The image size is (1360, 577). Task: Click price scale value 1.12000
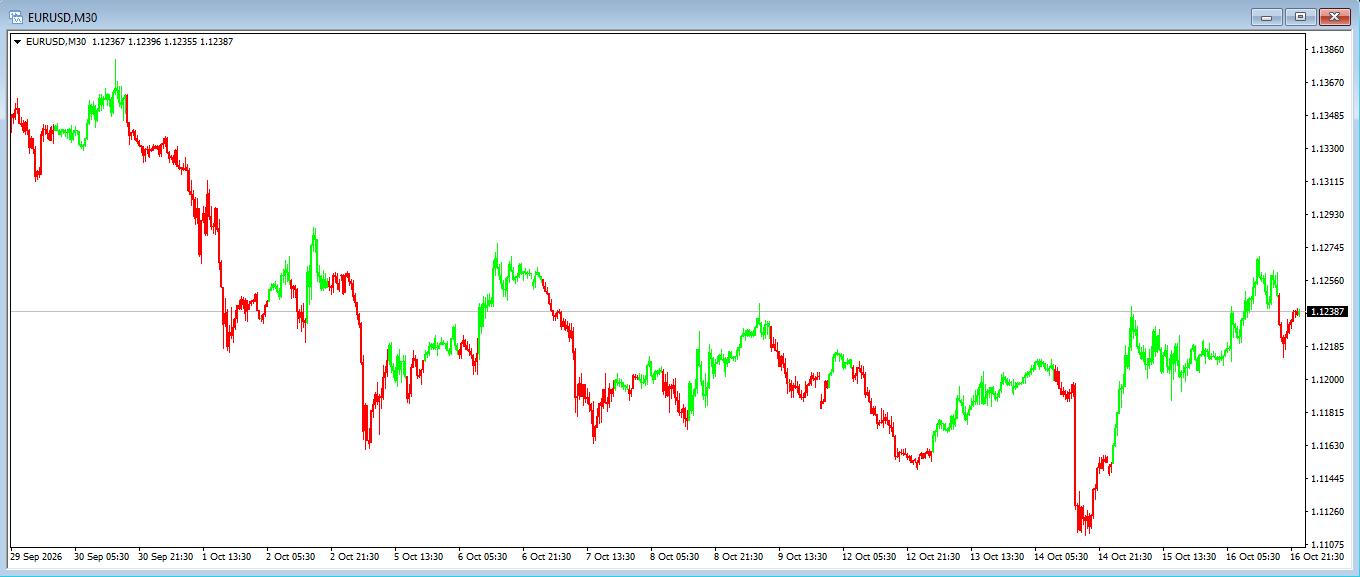tap(1326, 379)
